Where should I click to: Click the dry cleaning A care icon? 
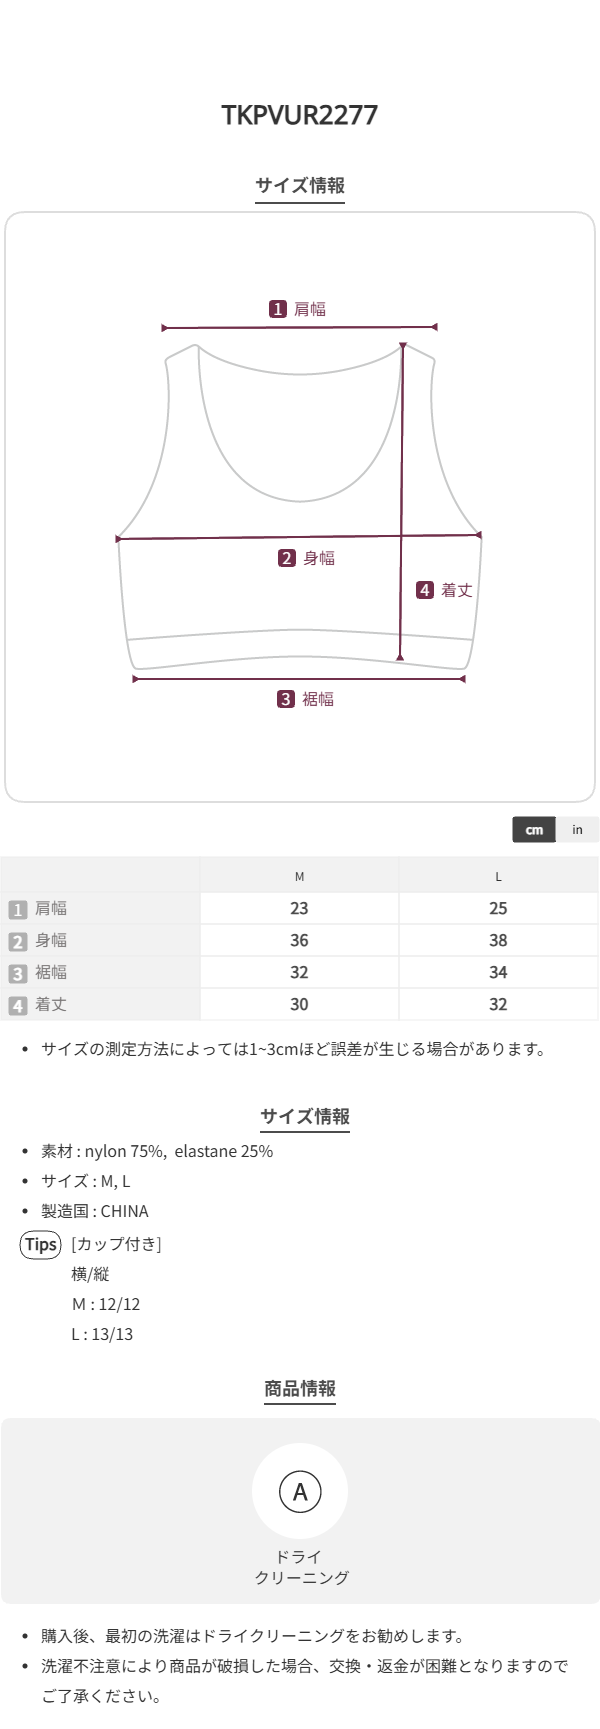pyautogui.click(x=300, y=1492)
